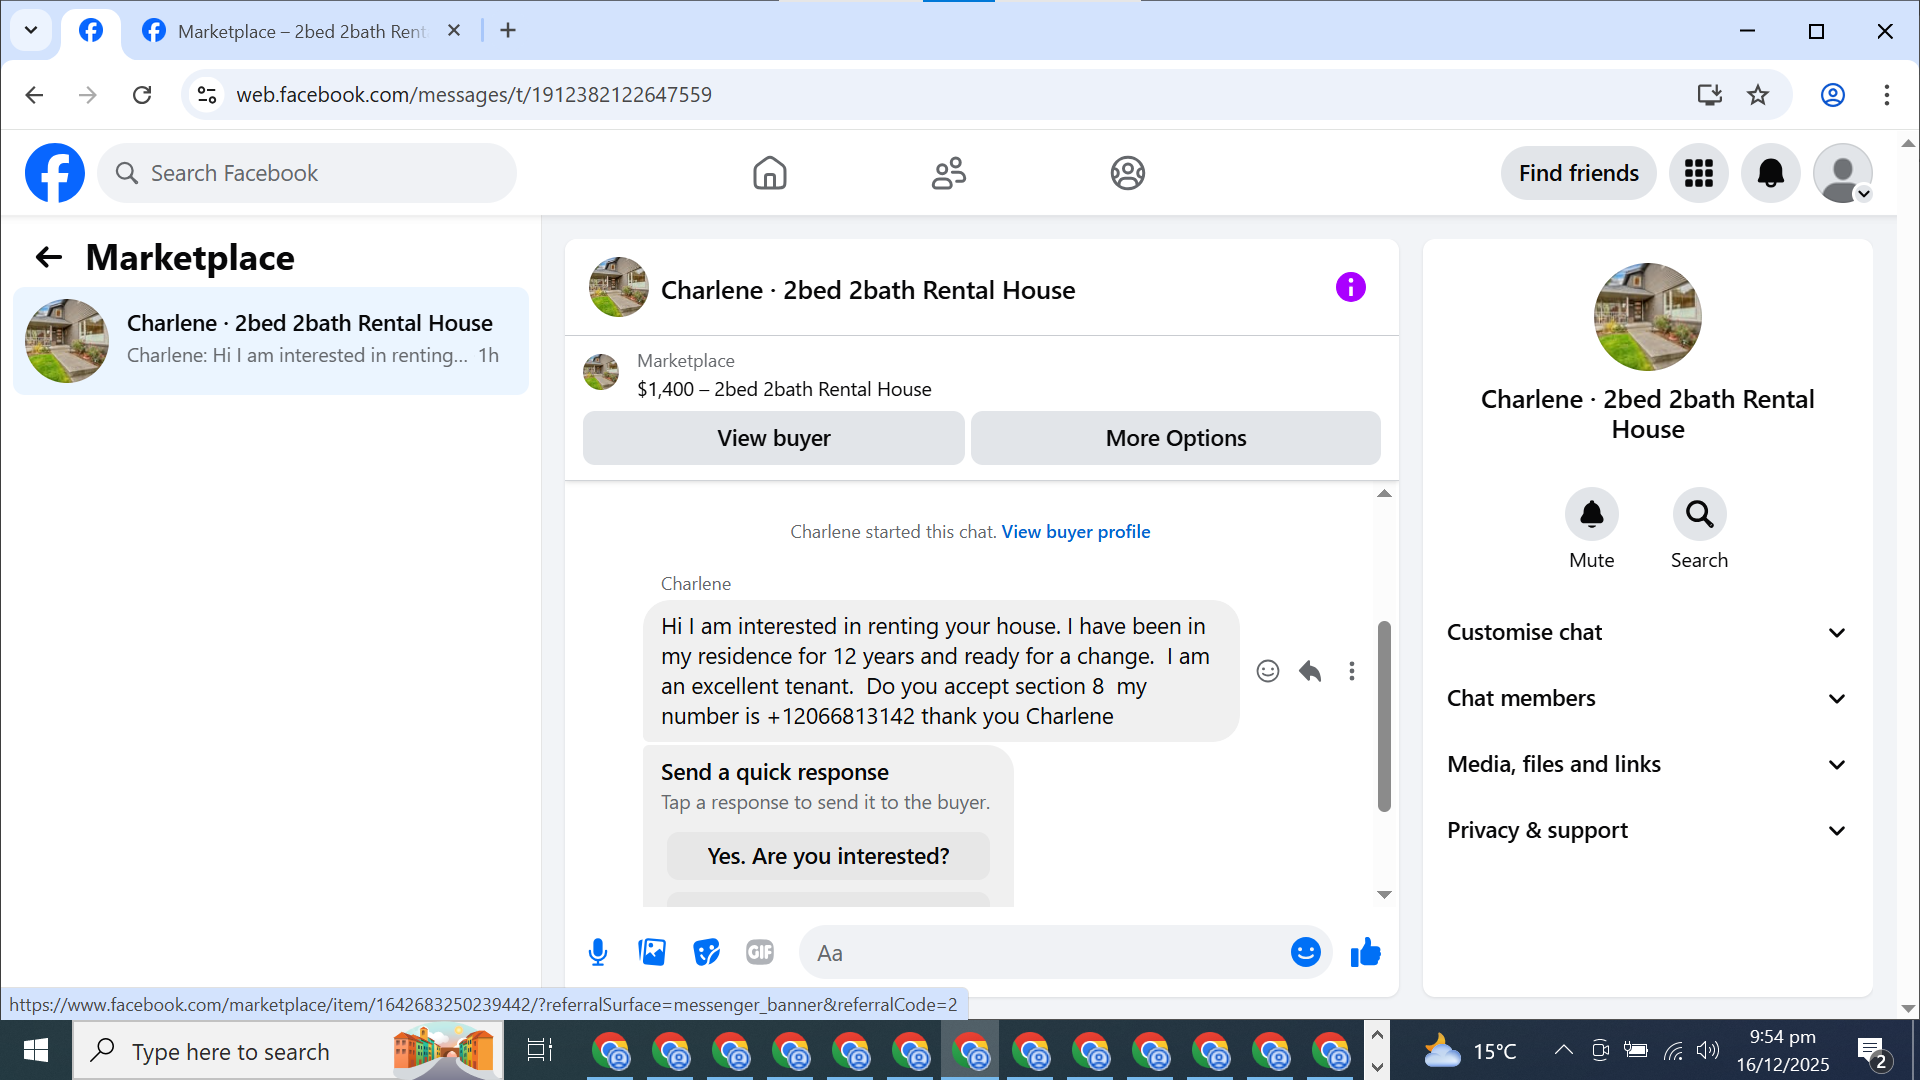The image size is (1920, 1080).
Task: Close the Marketplace browser tab
Action: 454,31
